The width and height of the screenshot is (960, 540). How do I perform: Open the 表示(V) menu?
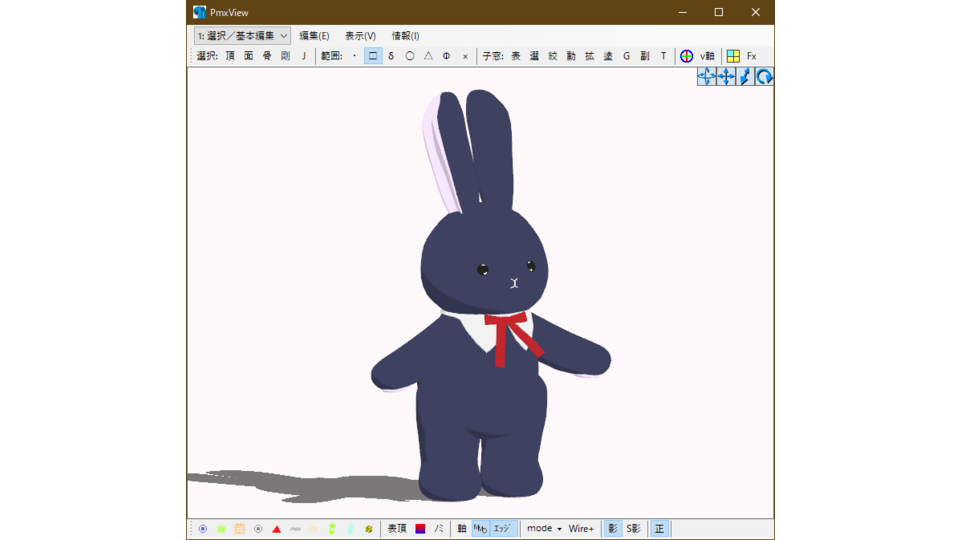pos(360,36)
